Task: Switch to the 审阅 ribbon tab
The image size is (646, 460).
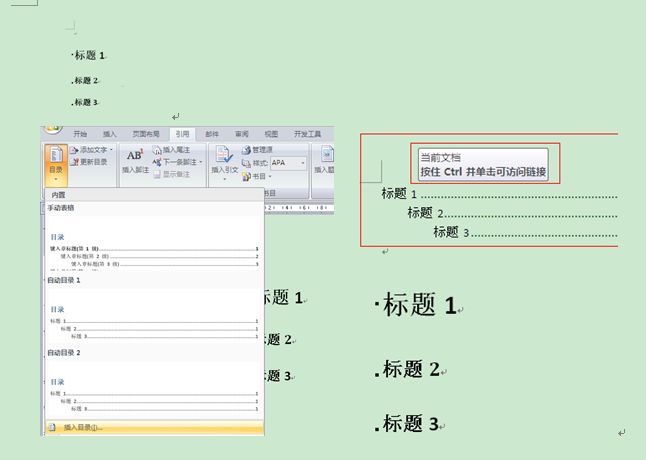Action: coord(241,134)
